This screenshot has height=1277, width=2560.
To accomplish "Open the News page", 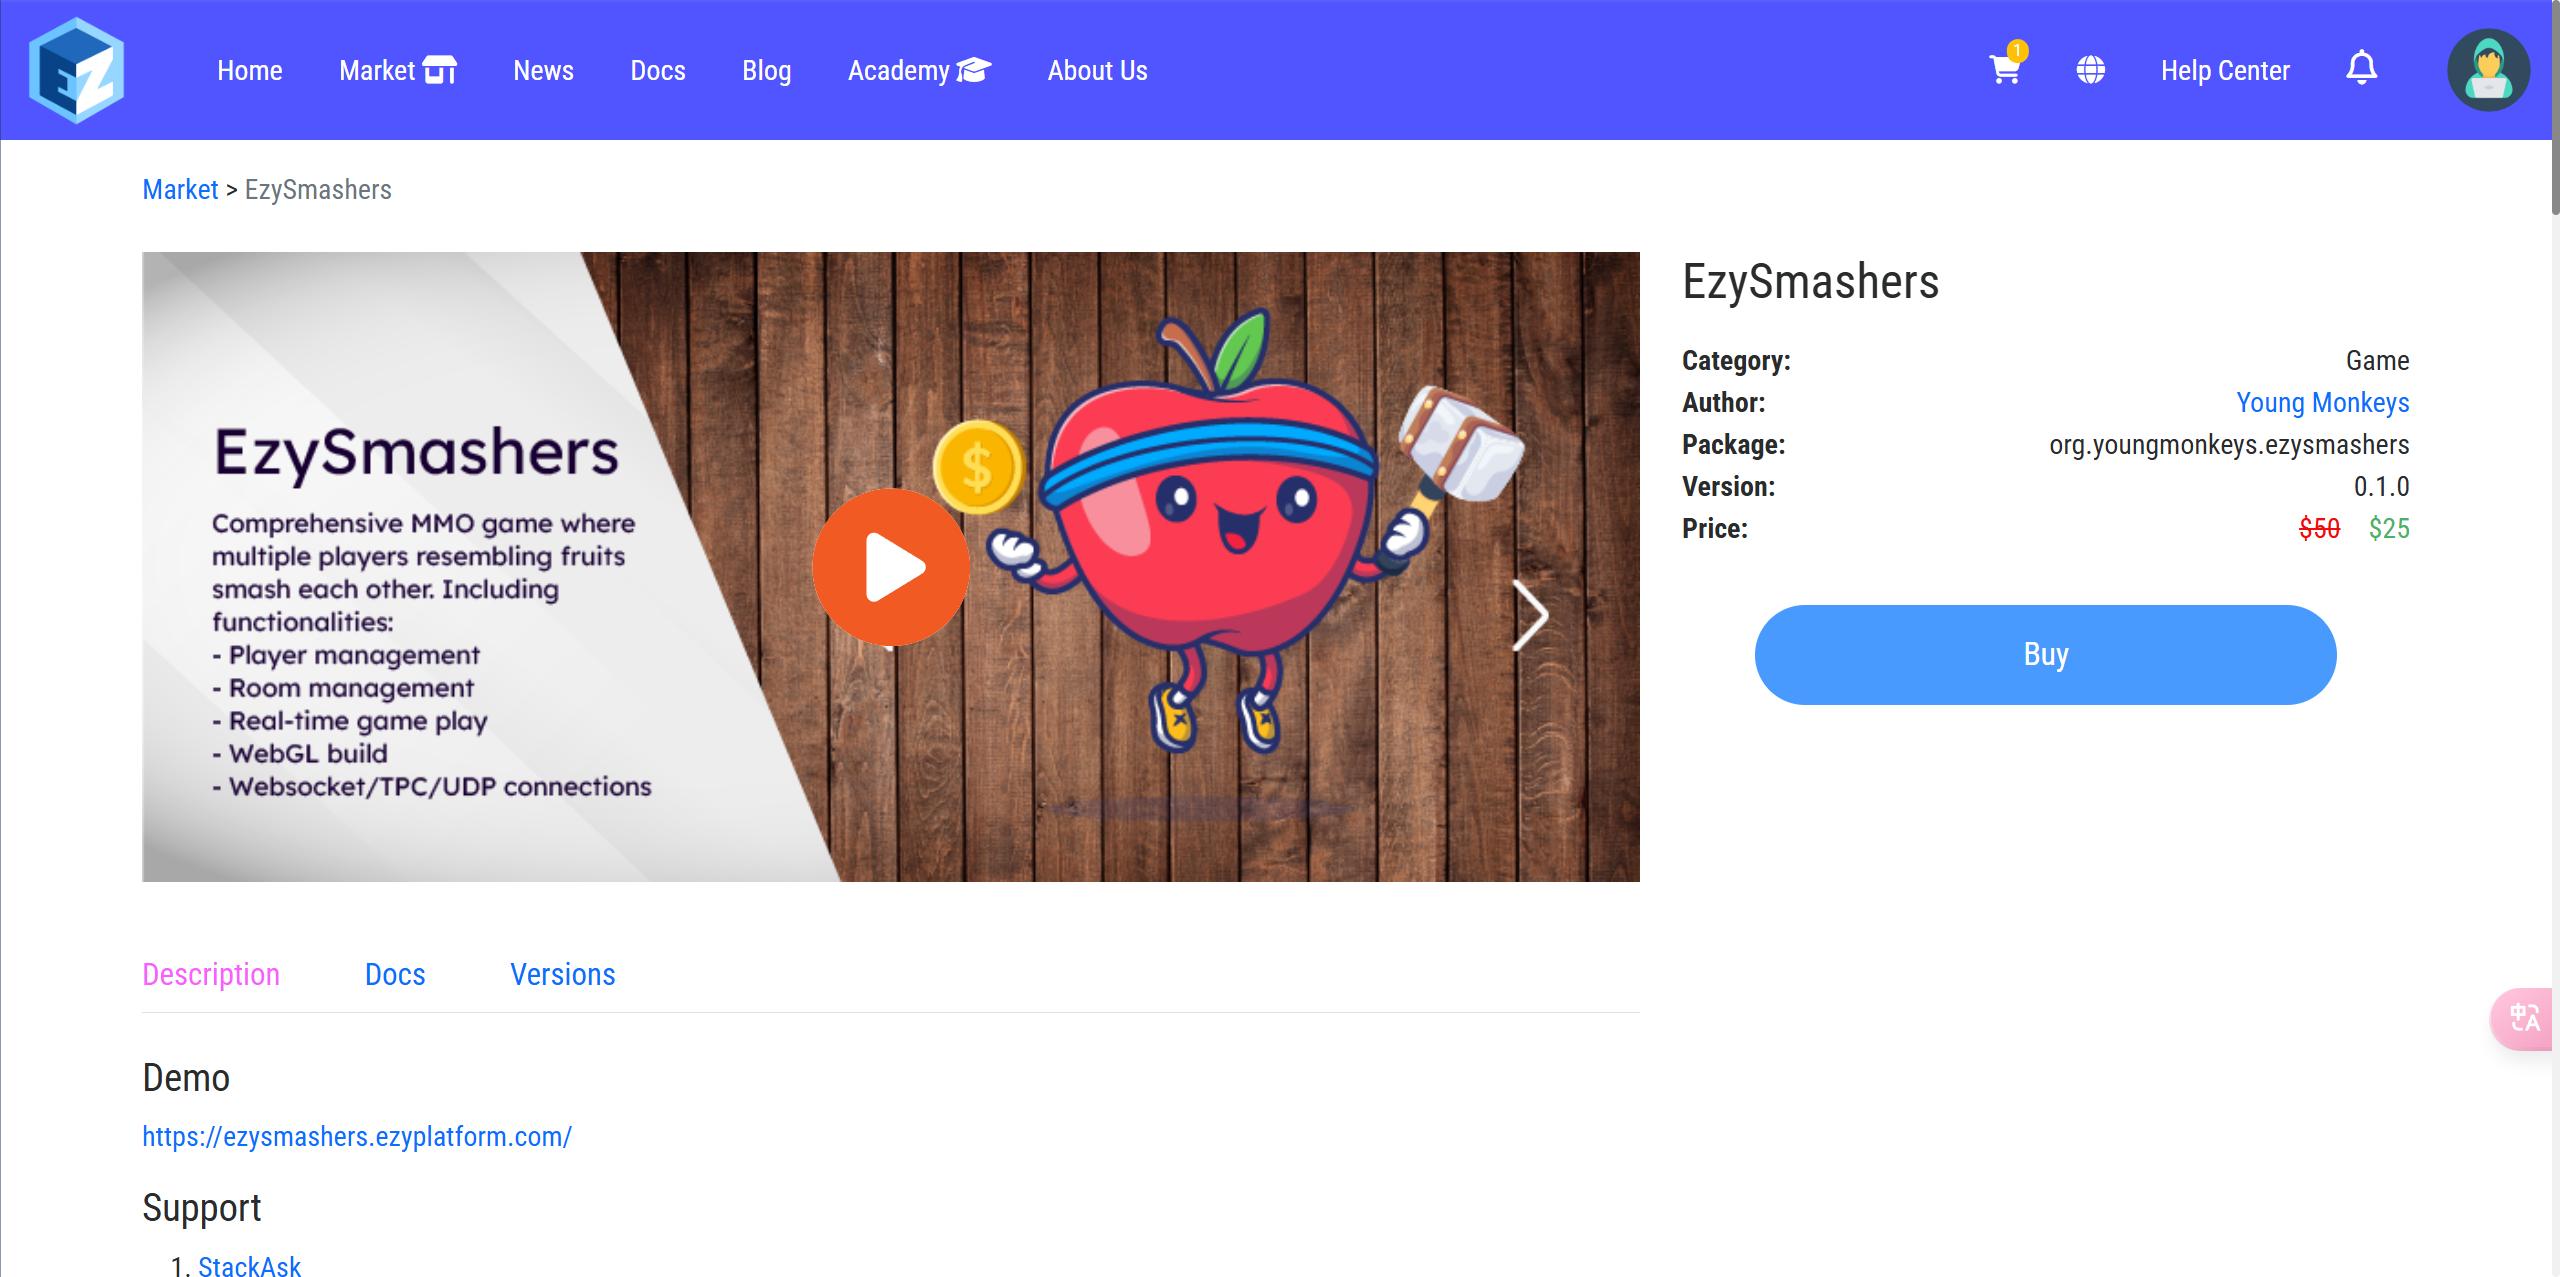I will 543,71.
